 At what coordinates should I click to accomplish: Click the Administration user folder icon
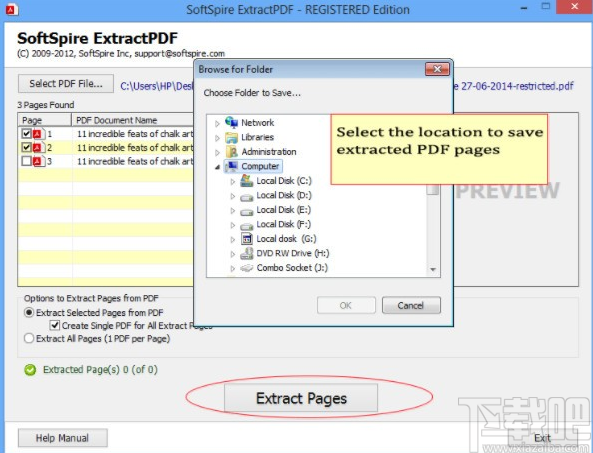click(231, 152)
